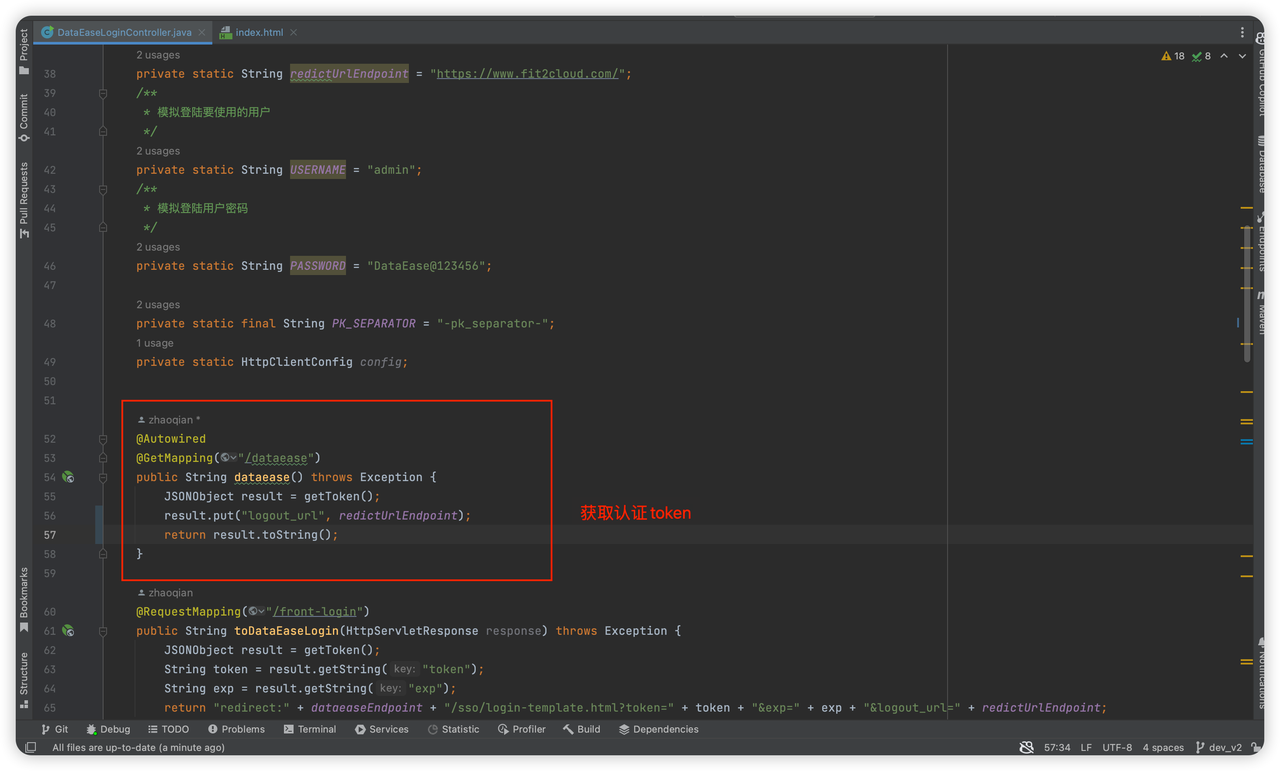Open the URL dropdown beside "/dataease" mapping

[229, 458]
